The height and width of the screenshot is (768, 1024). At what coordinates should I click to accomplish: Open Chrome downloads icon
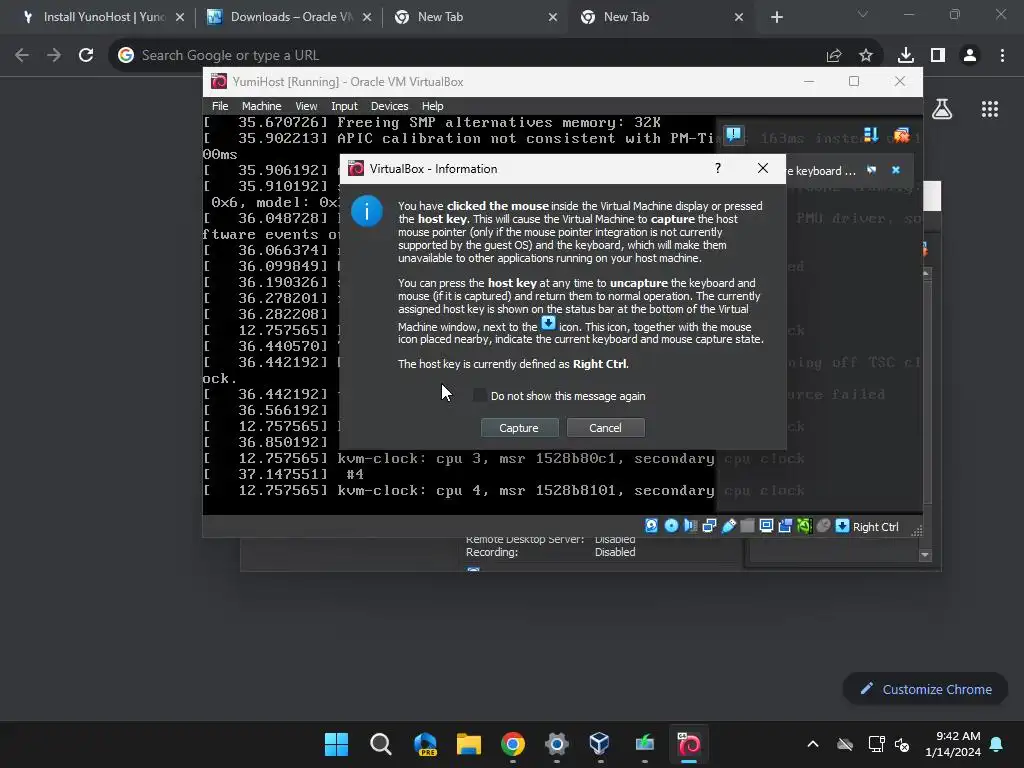[x=905, y=56]
